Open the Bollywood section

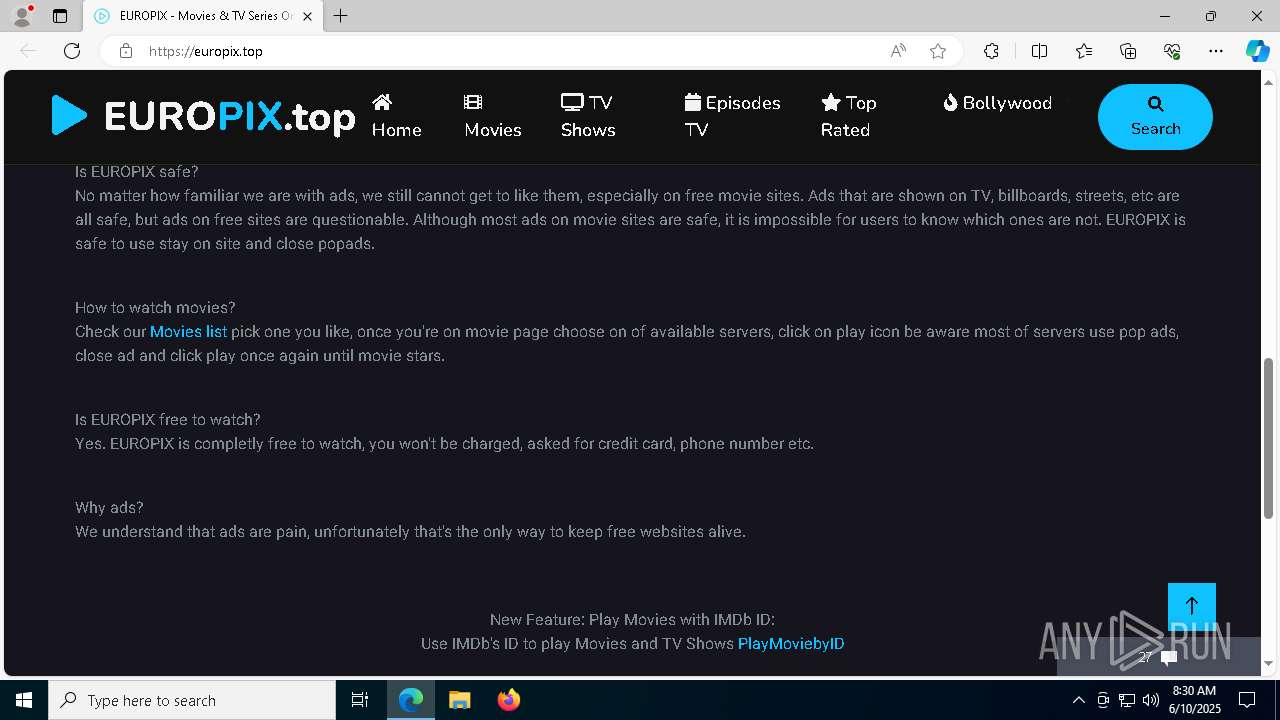[997, 103]
